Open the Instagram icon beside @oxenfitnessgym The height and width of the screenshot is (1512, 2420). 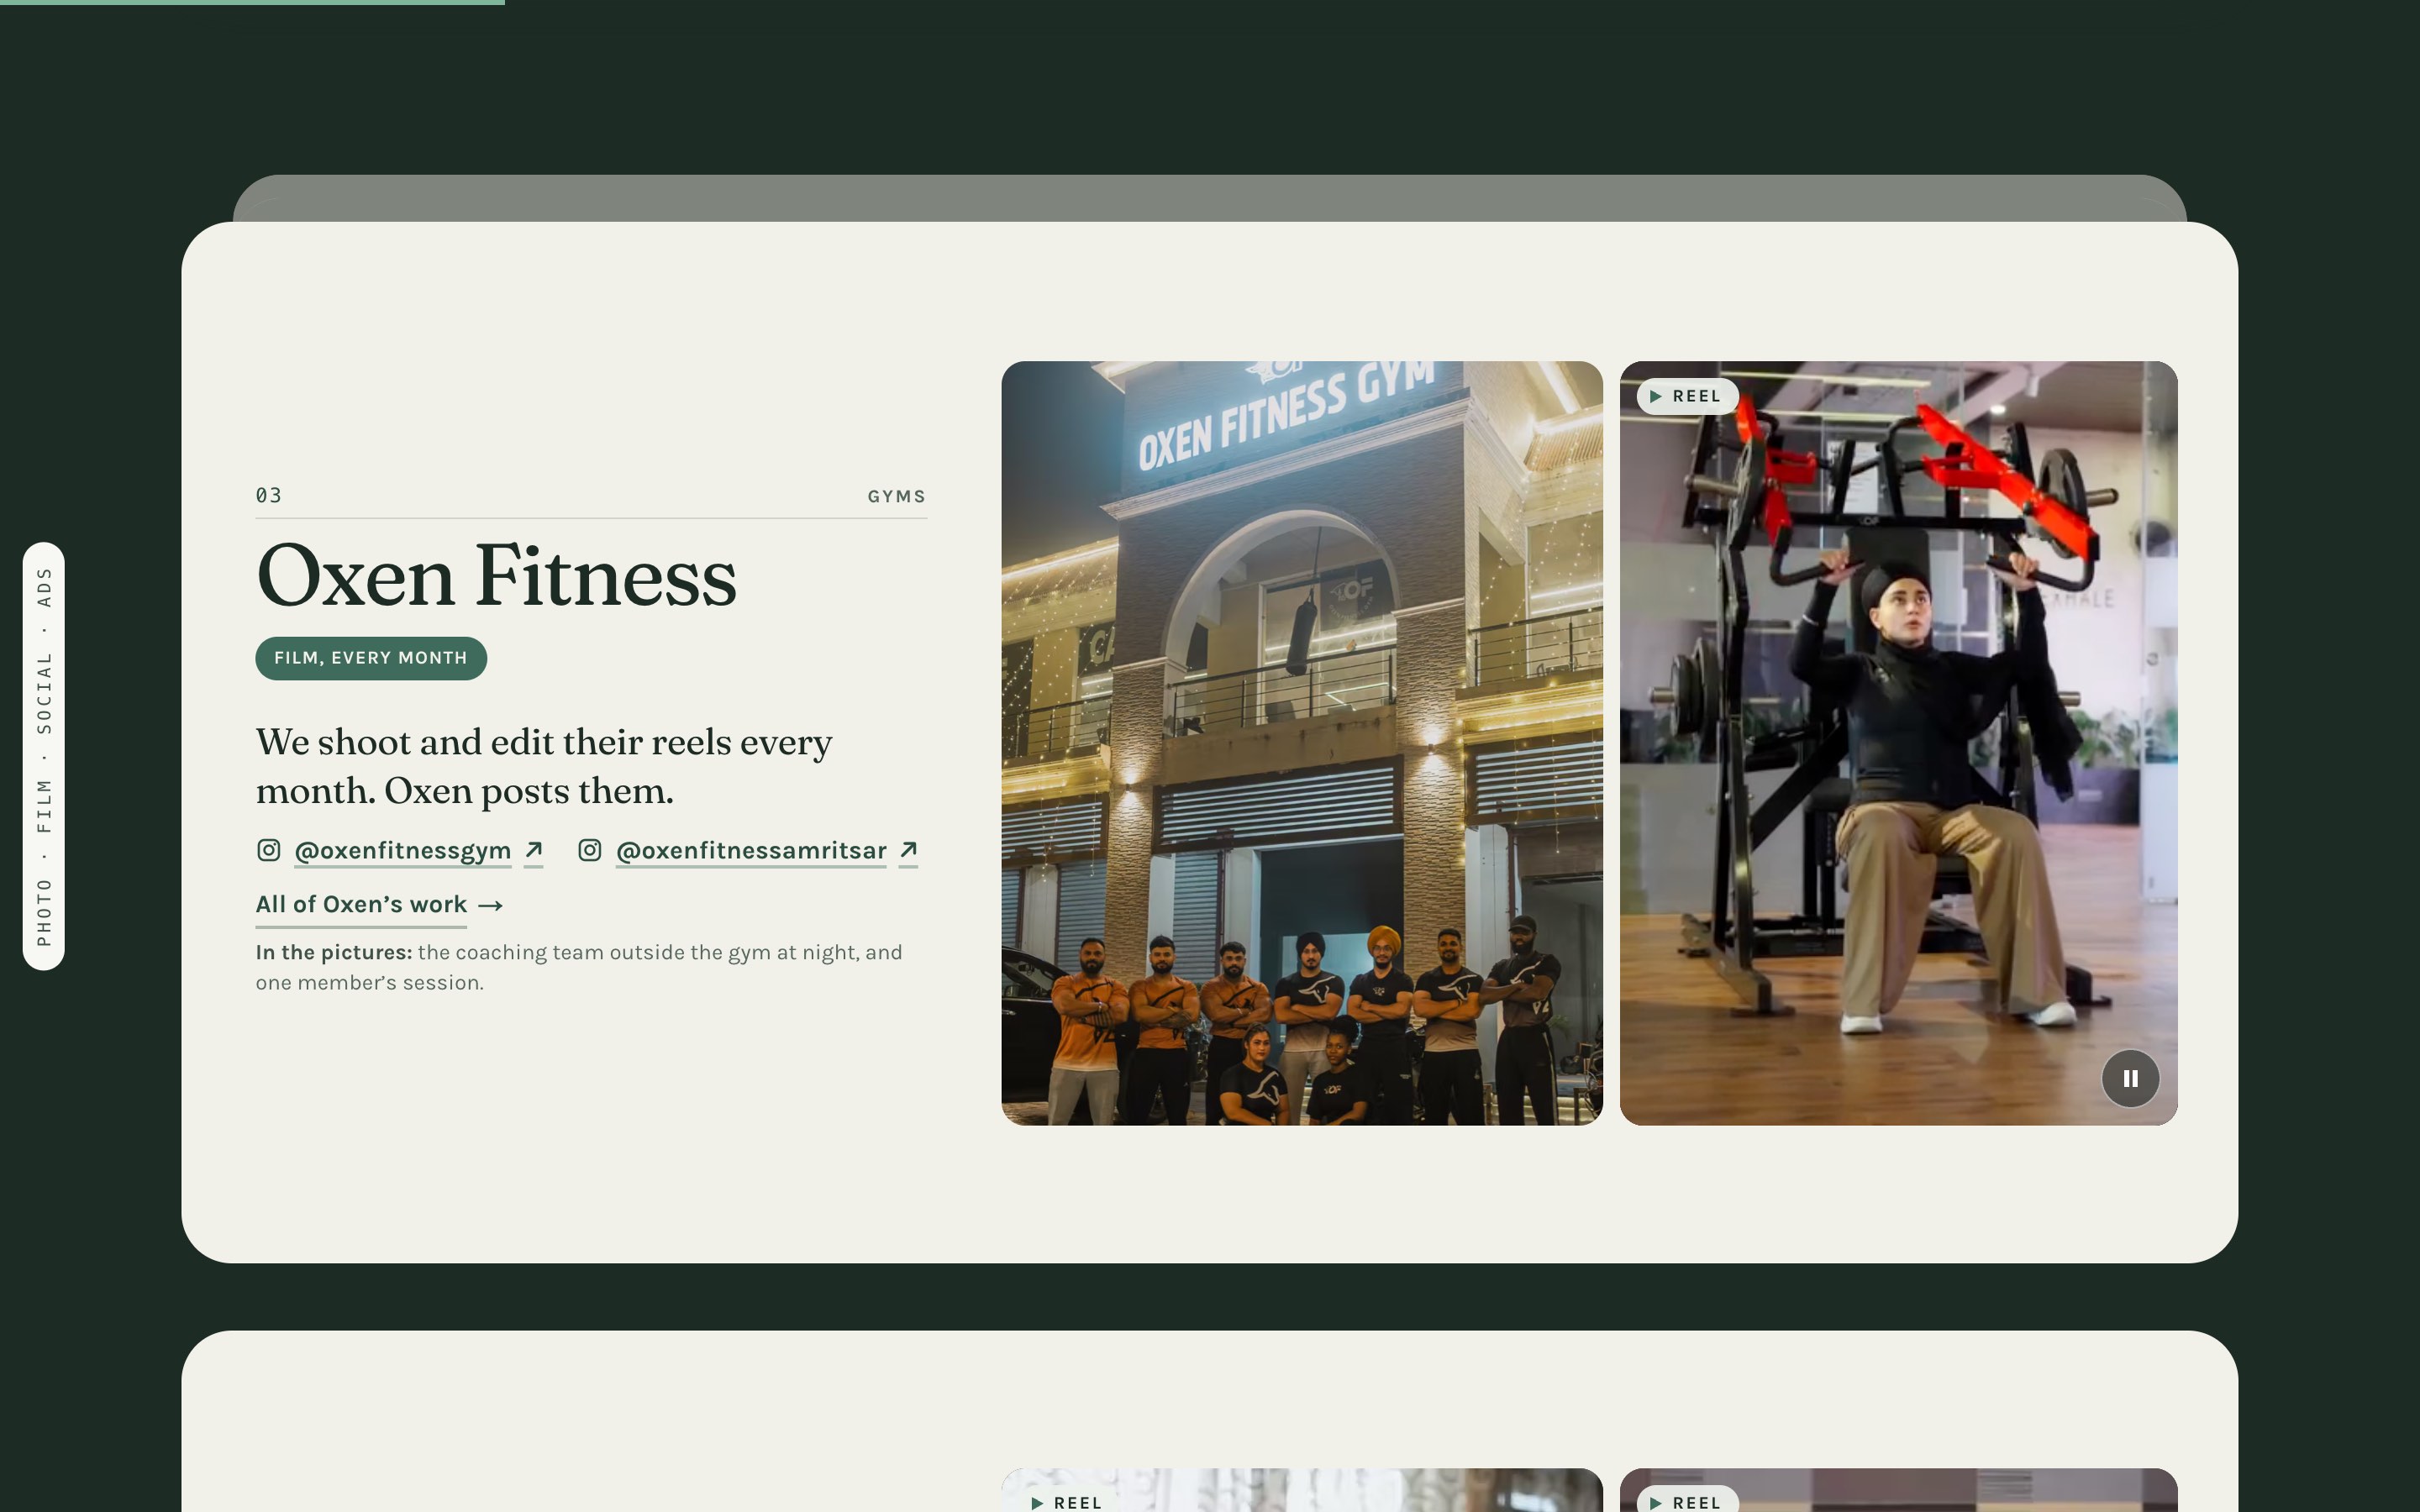pos(268,850)
